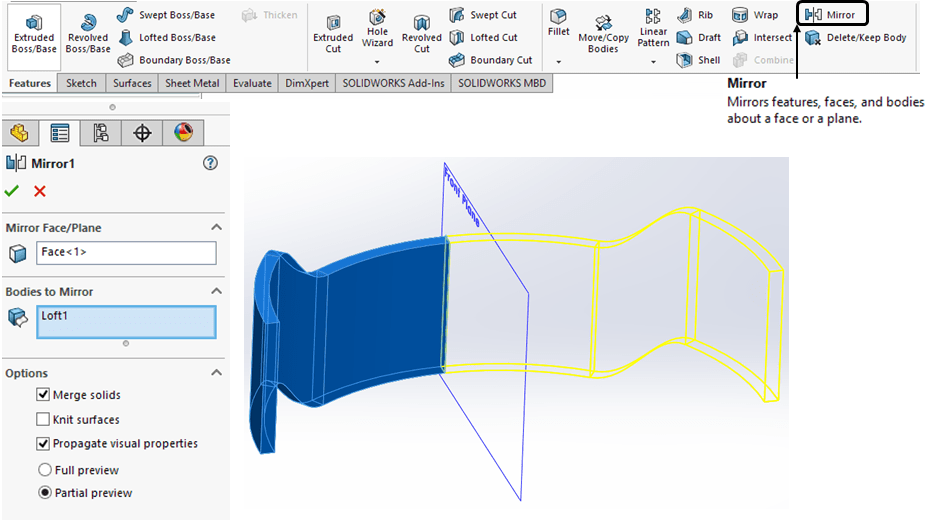
Task: Accept Mirror1 with green checkmark
Action: pyautogui.click(x=12, y=191)
